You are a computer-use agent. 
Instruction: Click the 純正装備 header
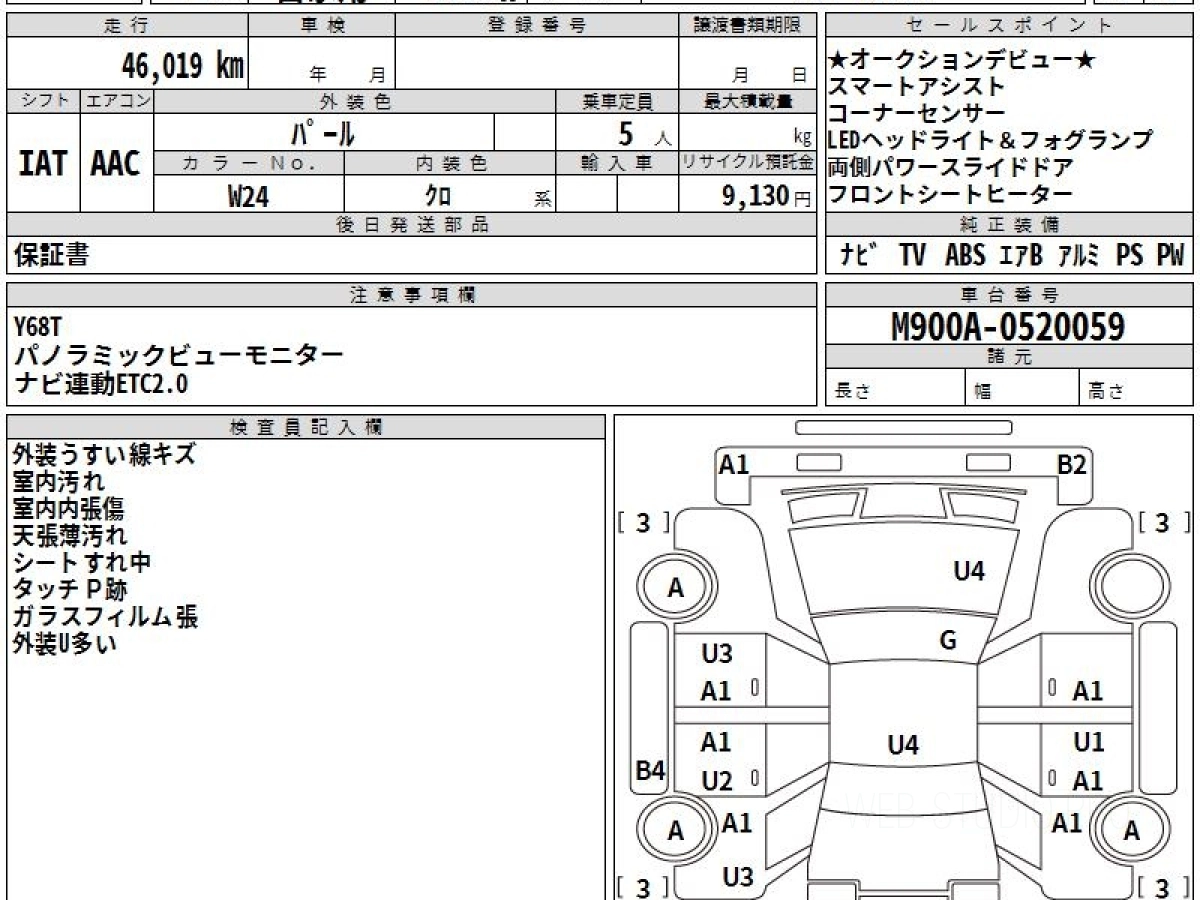(1010, 224)
